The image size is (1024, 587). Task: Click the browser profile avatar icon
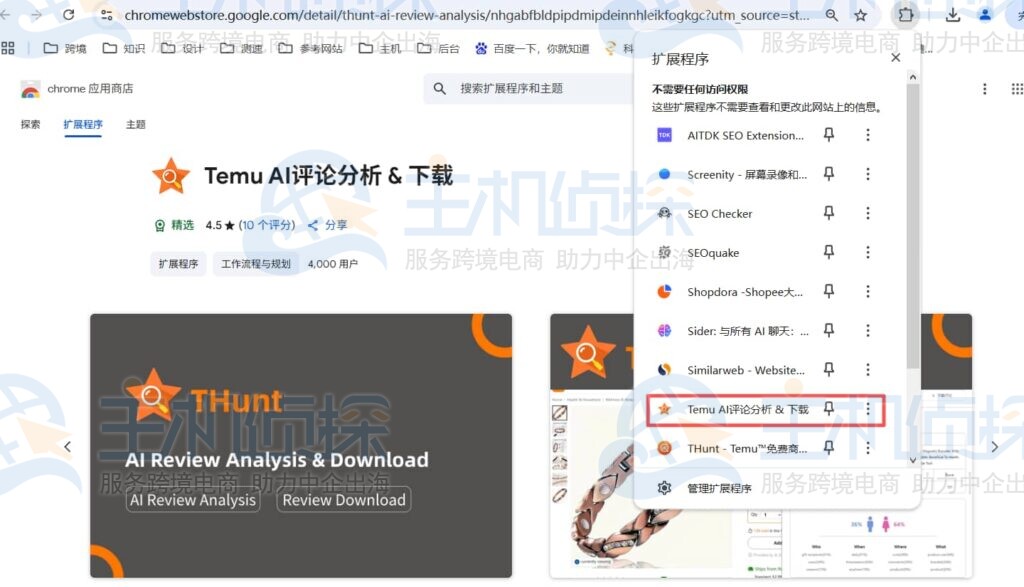point(985,15)
